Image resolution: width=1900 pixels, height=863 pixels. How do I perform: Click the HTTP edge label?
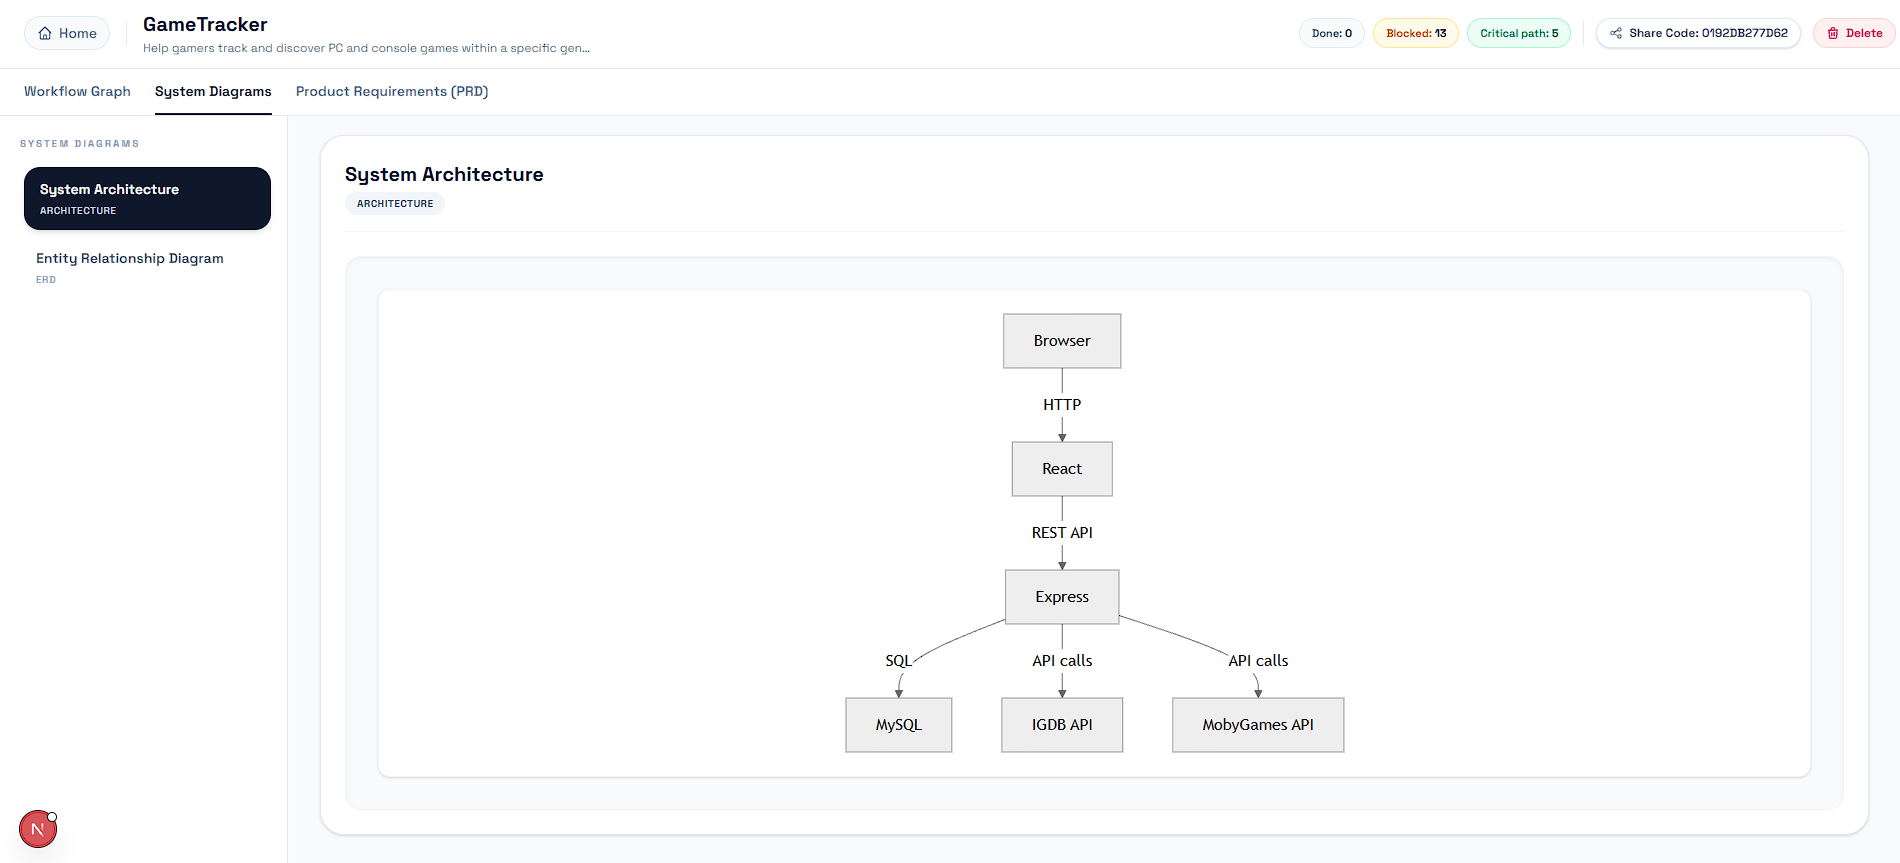click(x=1062, y=405)
